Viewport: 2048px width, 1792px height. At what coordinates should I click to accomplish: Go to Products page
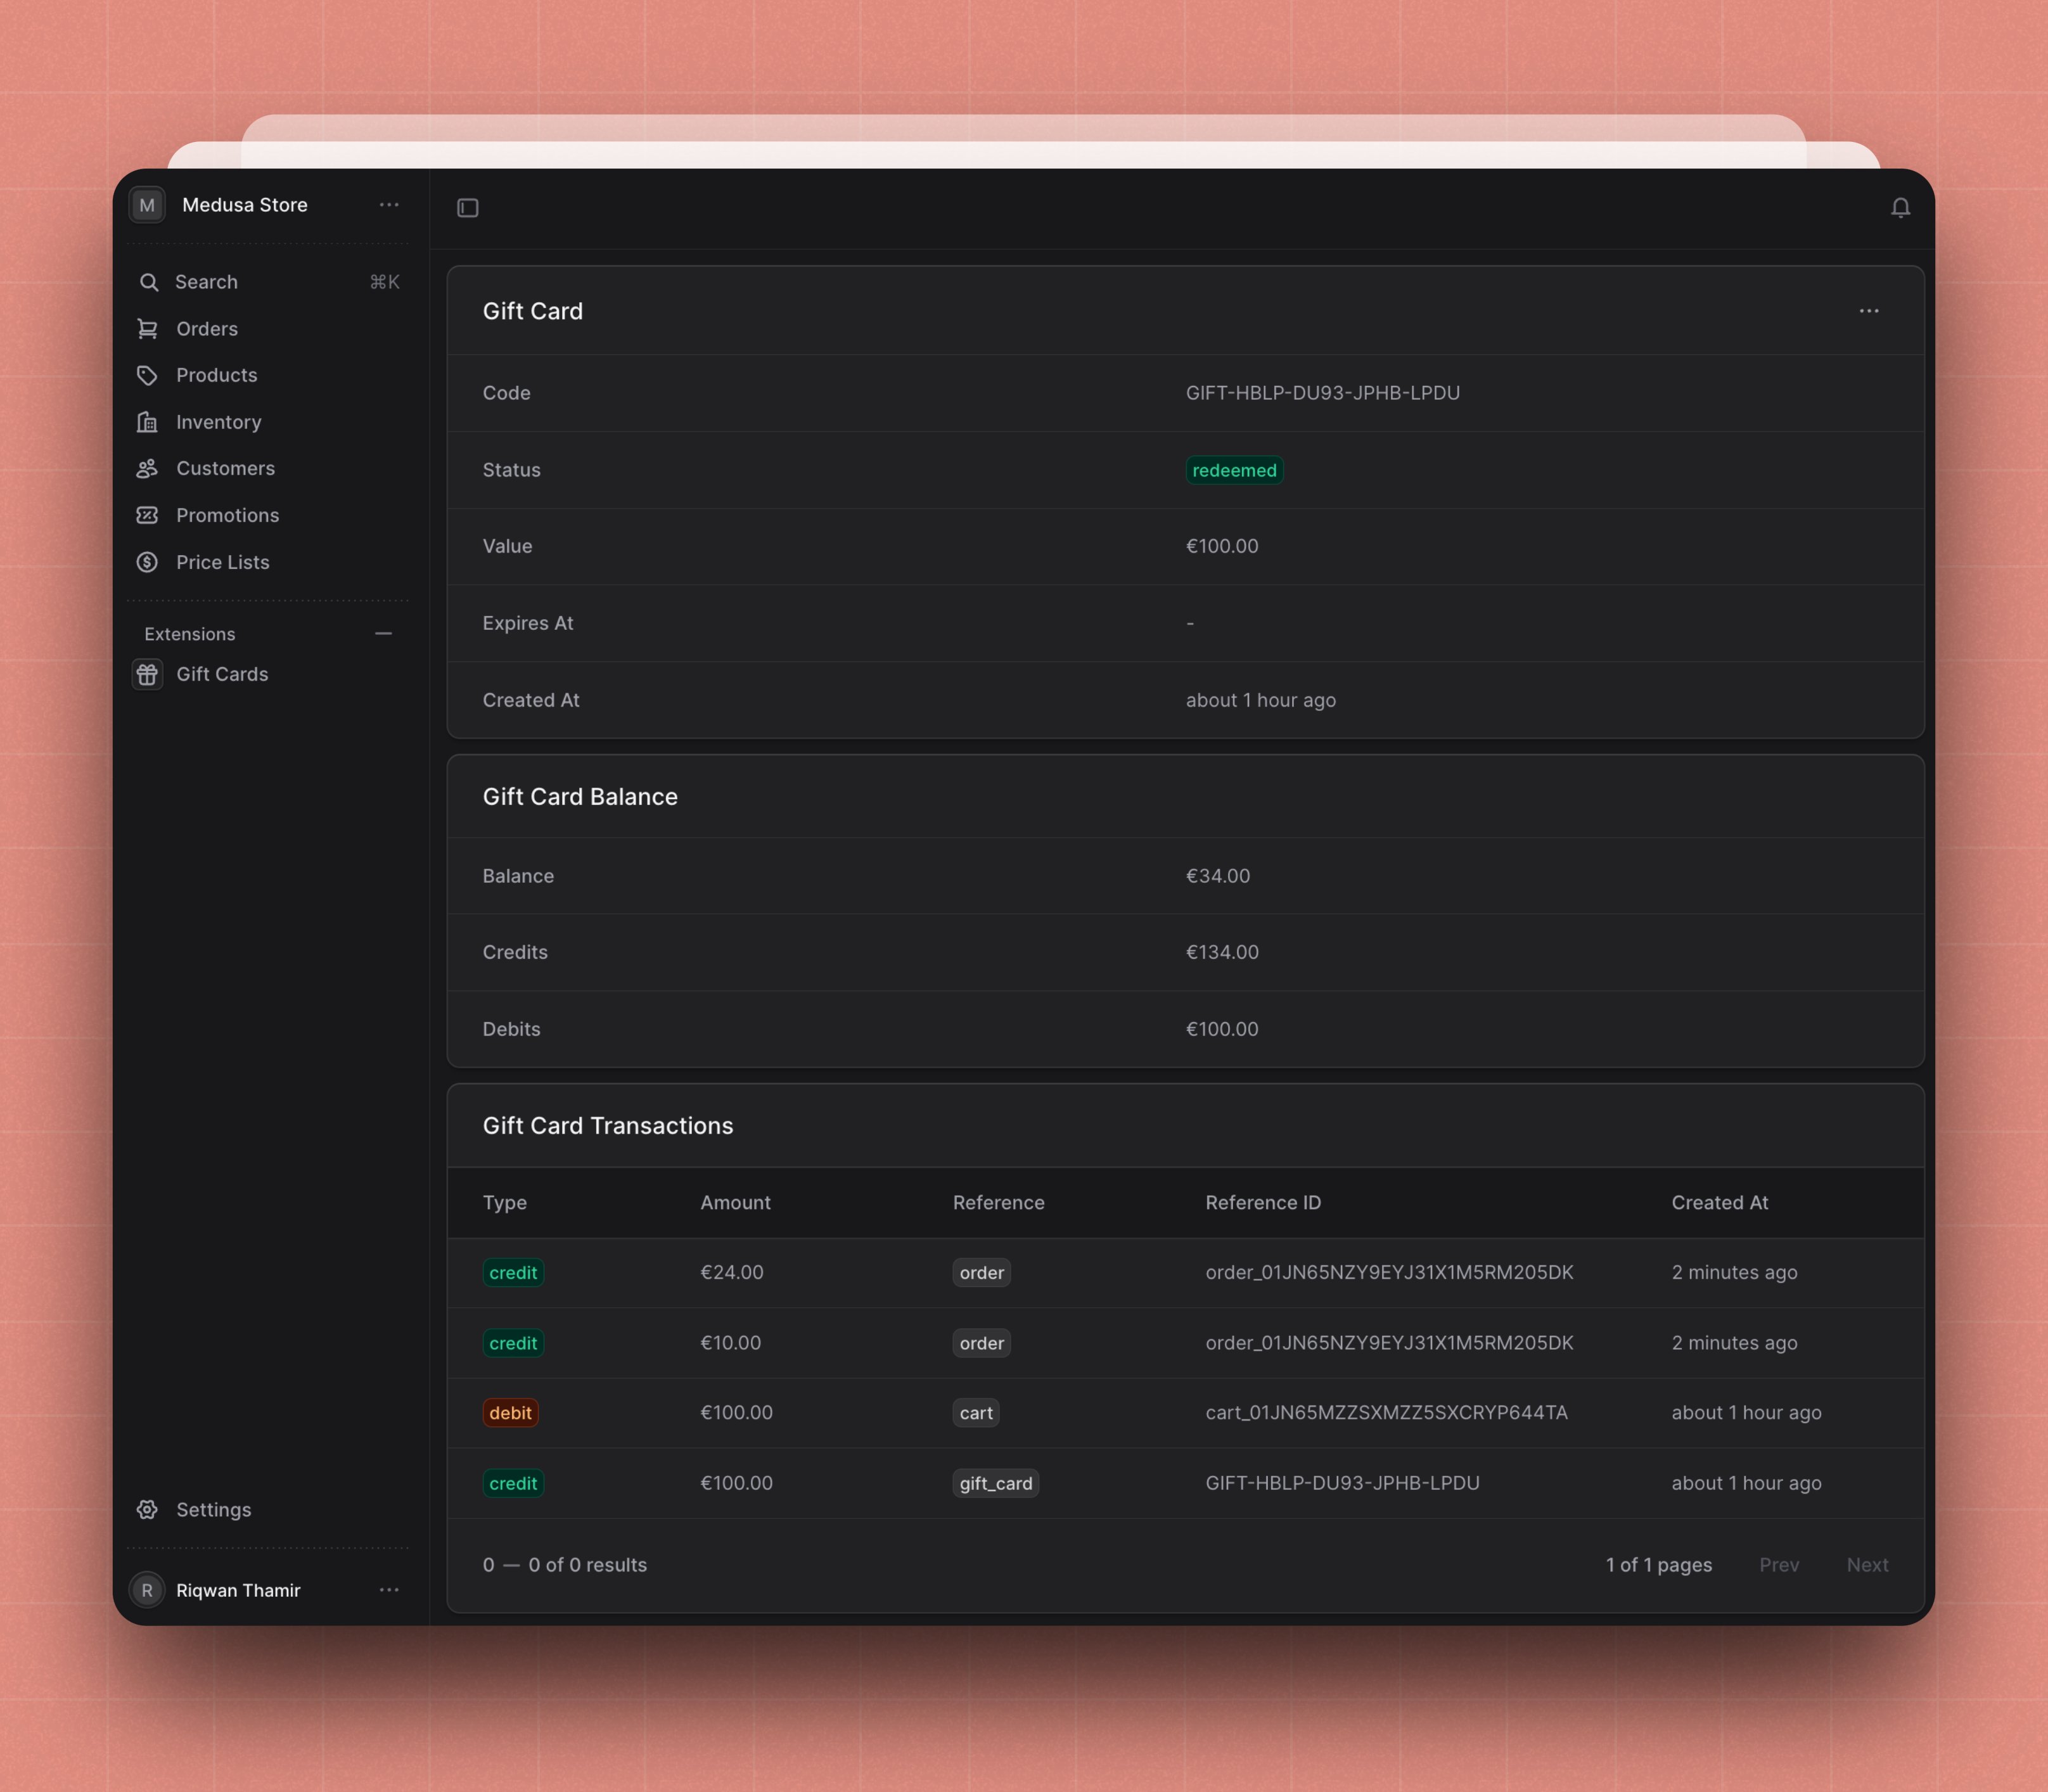[x=268, y=375]
